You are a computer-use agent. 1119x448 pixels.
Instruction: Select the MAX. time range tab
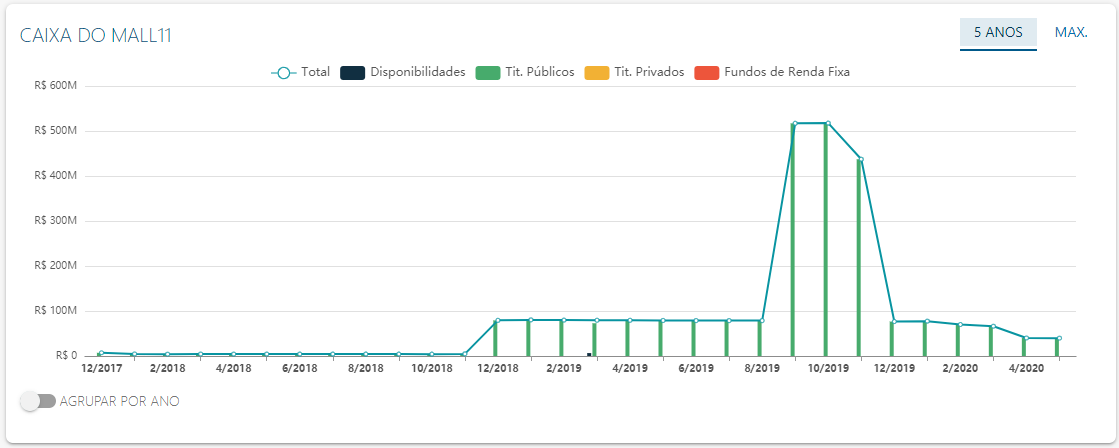(x=1071, y=33)
